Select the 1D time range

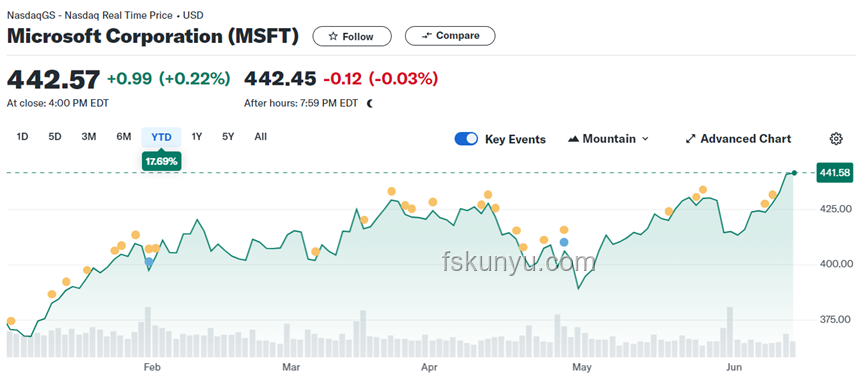(x=22, y=137)
